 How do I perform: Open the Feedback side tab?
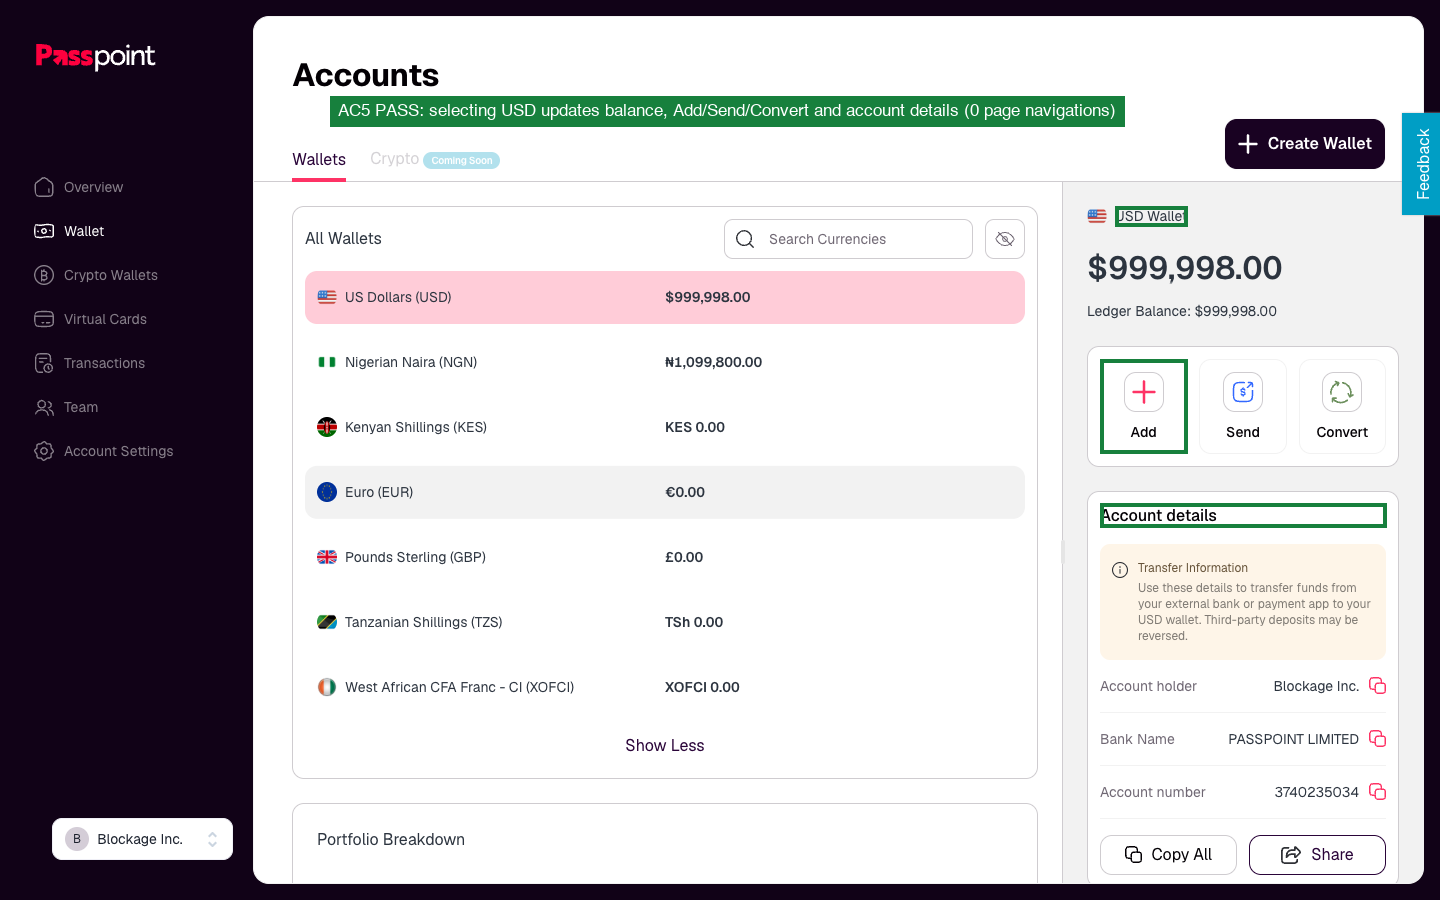tap(1421, 164)
